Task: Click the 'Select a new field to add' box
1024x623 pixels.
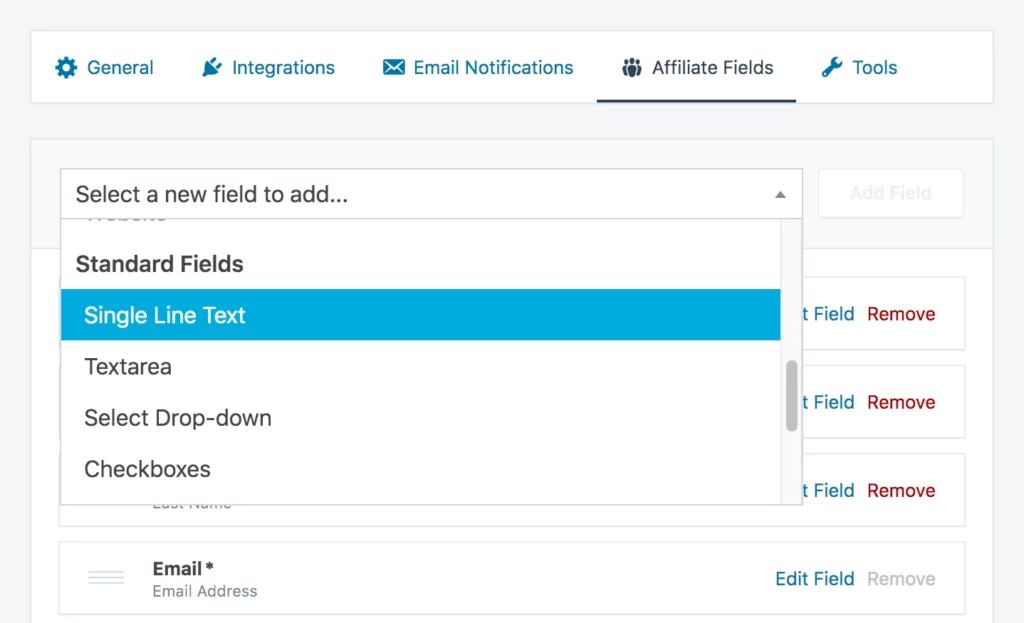Action: point(400,193)
